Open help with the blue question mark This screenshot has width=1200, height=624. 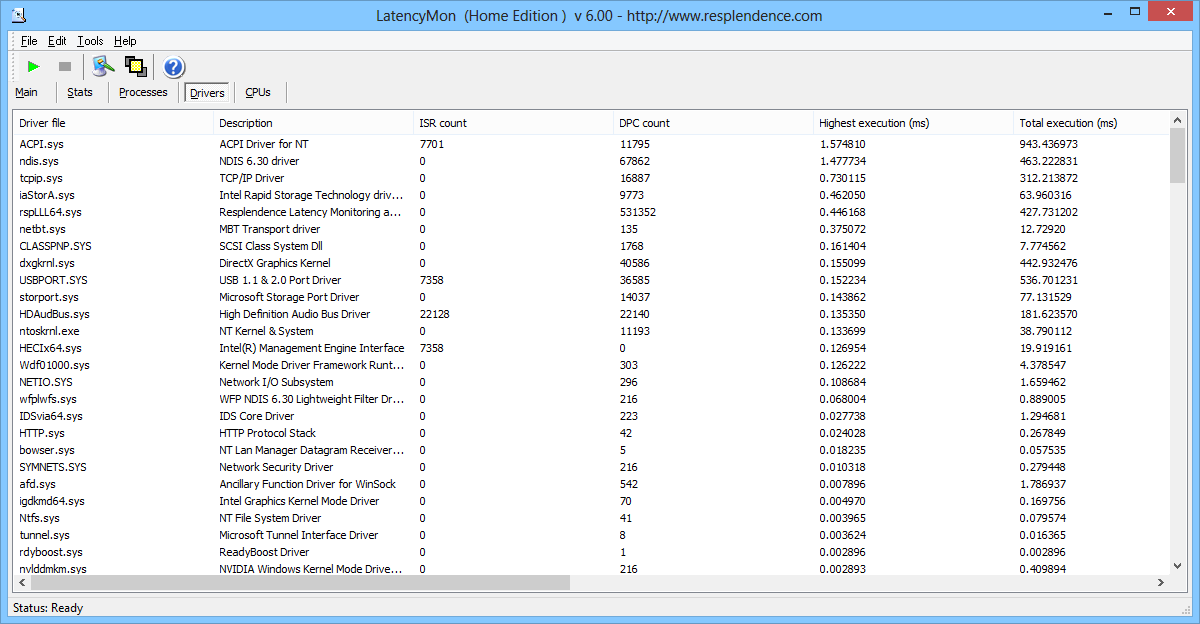pyautogui.click(x=173, y=67)
